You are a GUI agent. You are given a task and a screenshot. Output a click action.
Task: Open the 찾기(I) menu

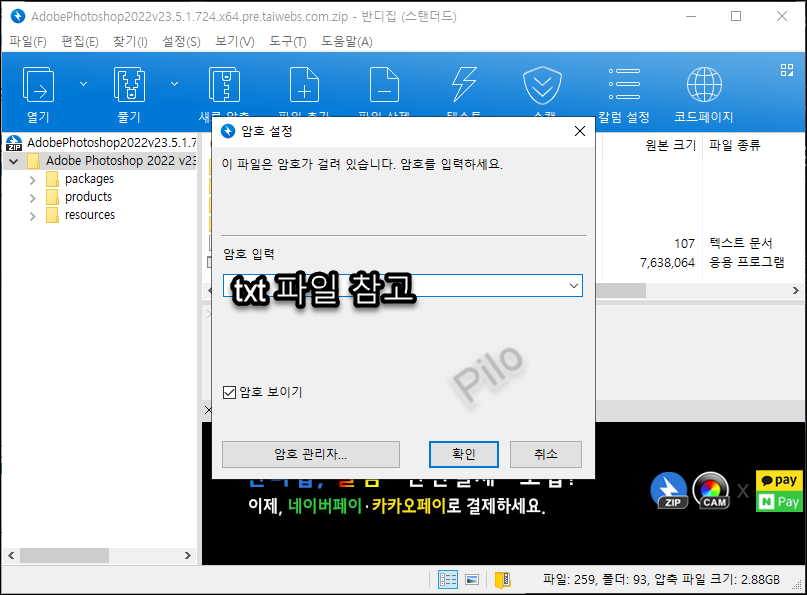tap(130, 42)
